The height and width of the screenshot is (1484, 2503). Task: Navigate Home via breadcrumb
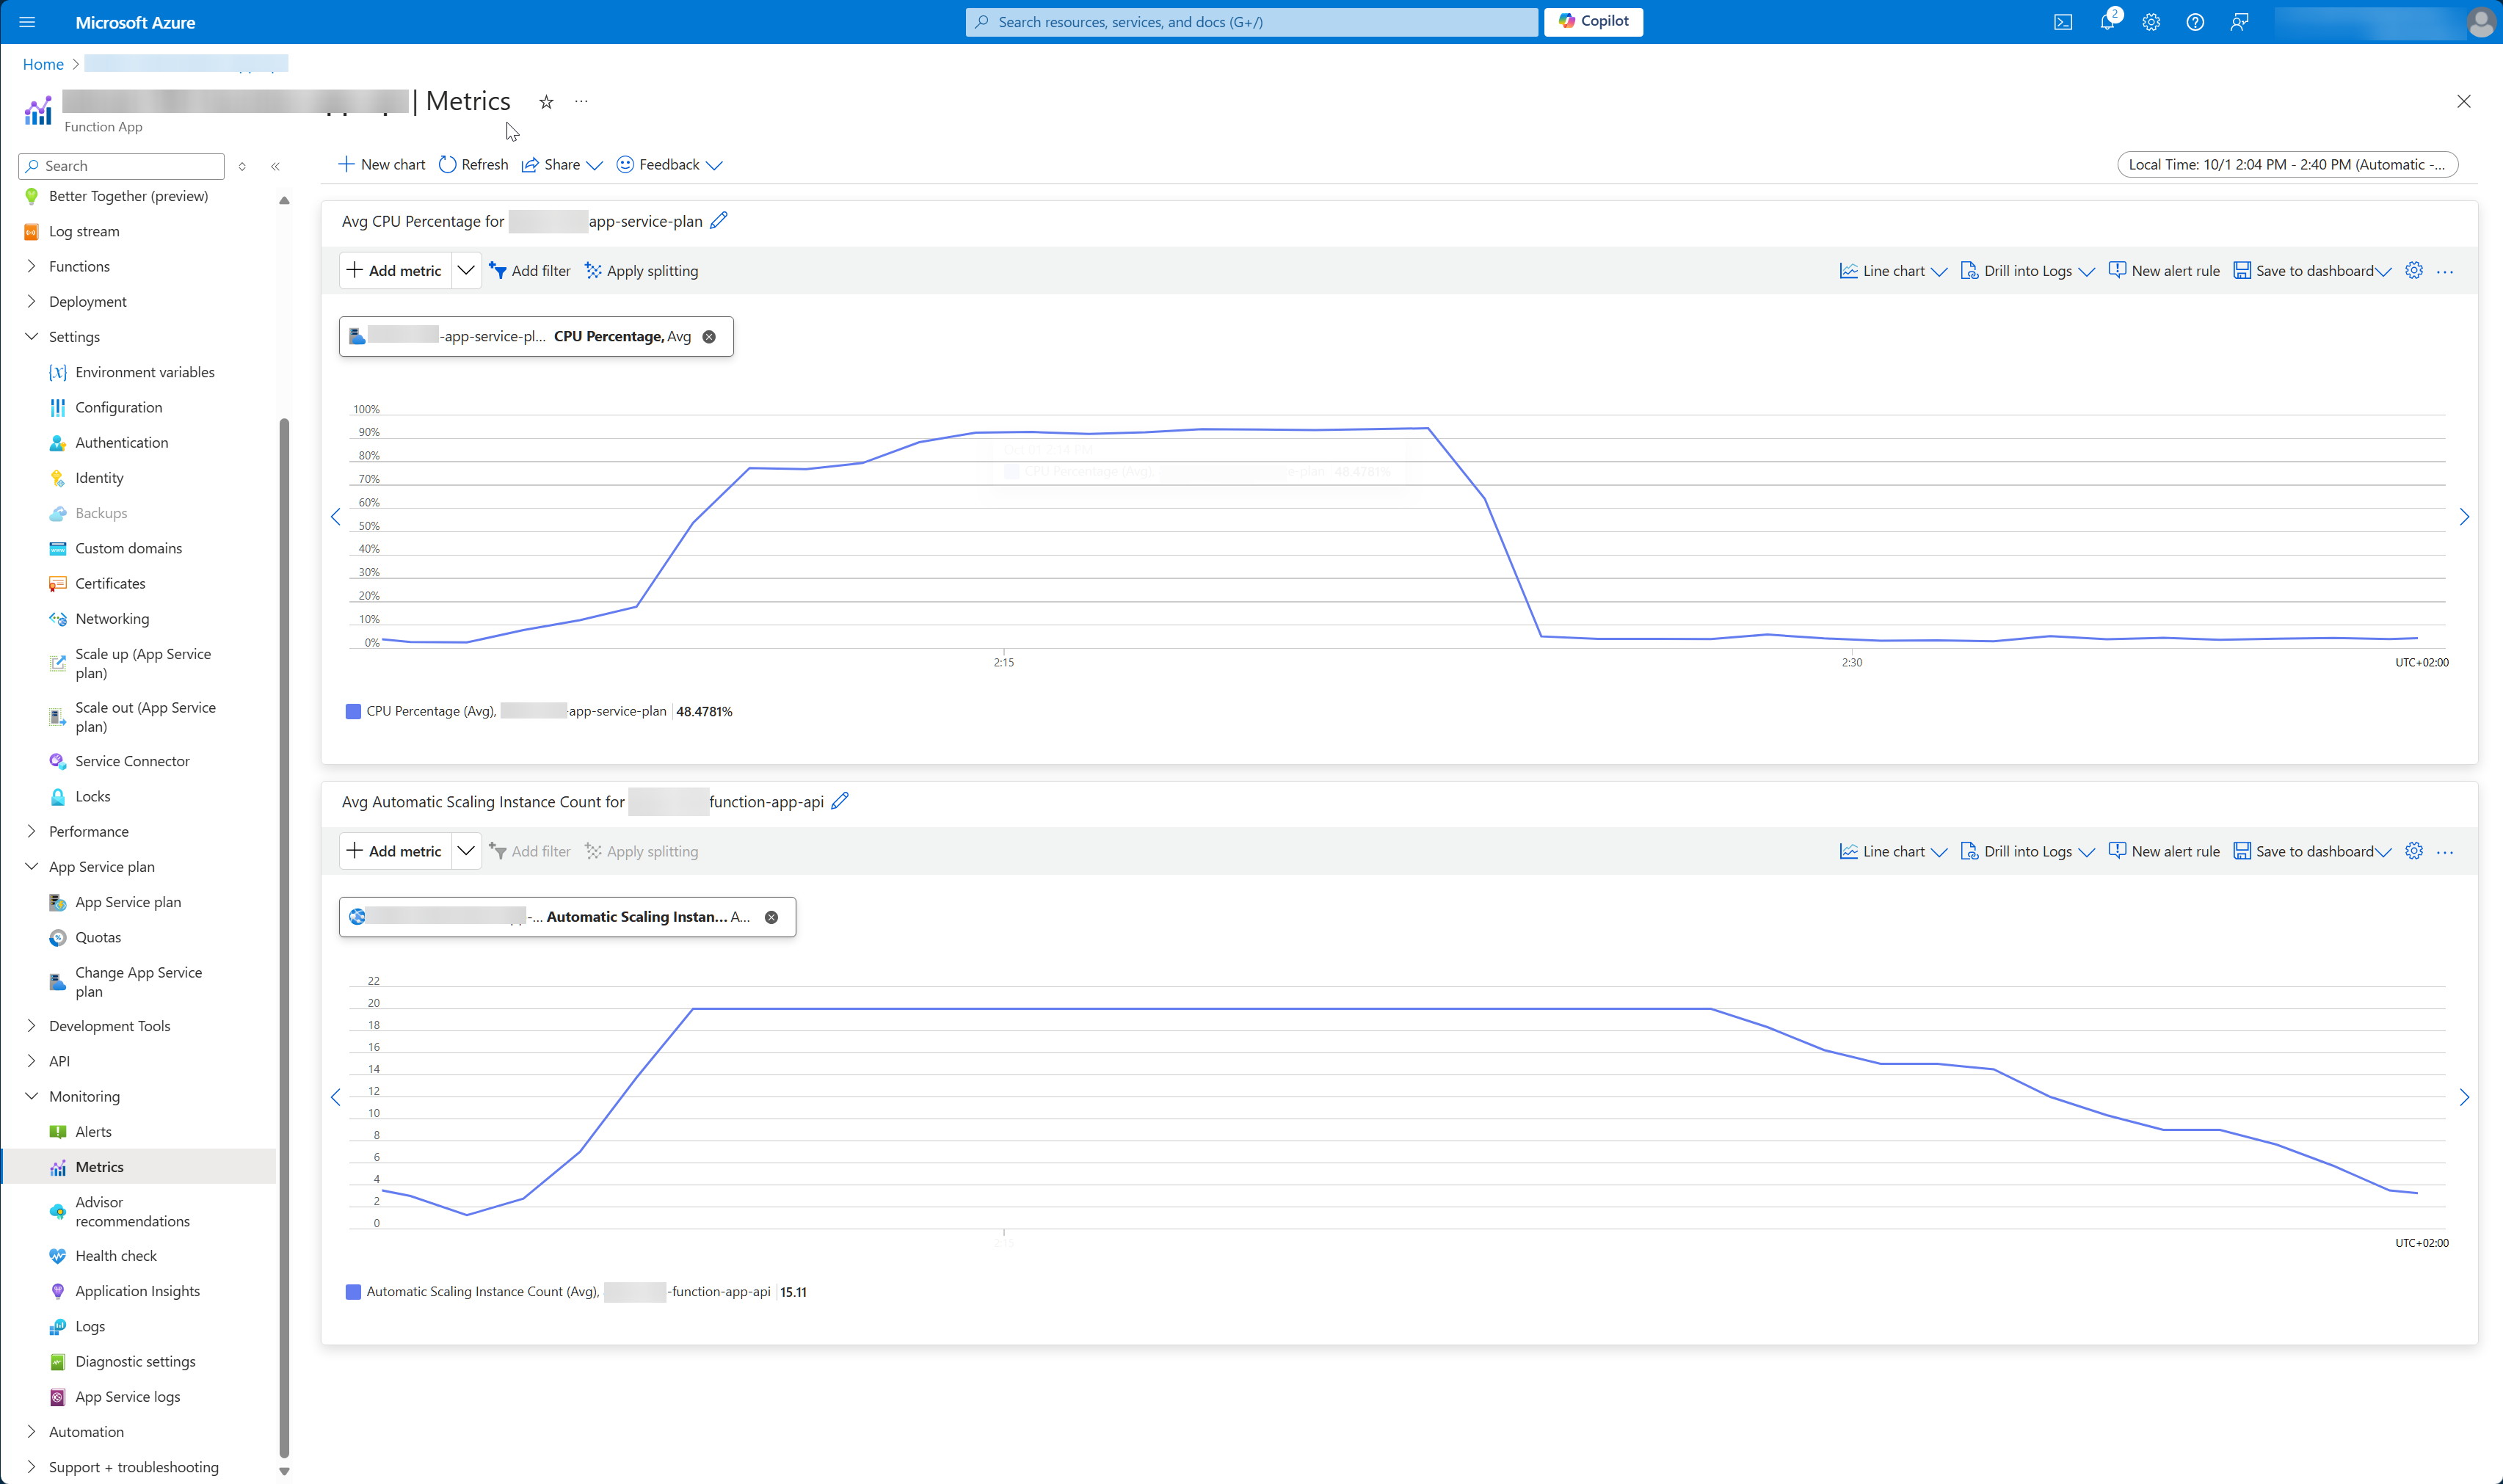[x=42, y=63]
